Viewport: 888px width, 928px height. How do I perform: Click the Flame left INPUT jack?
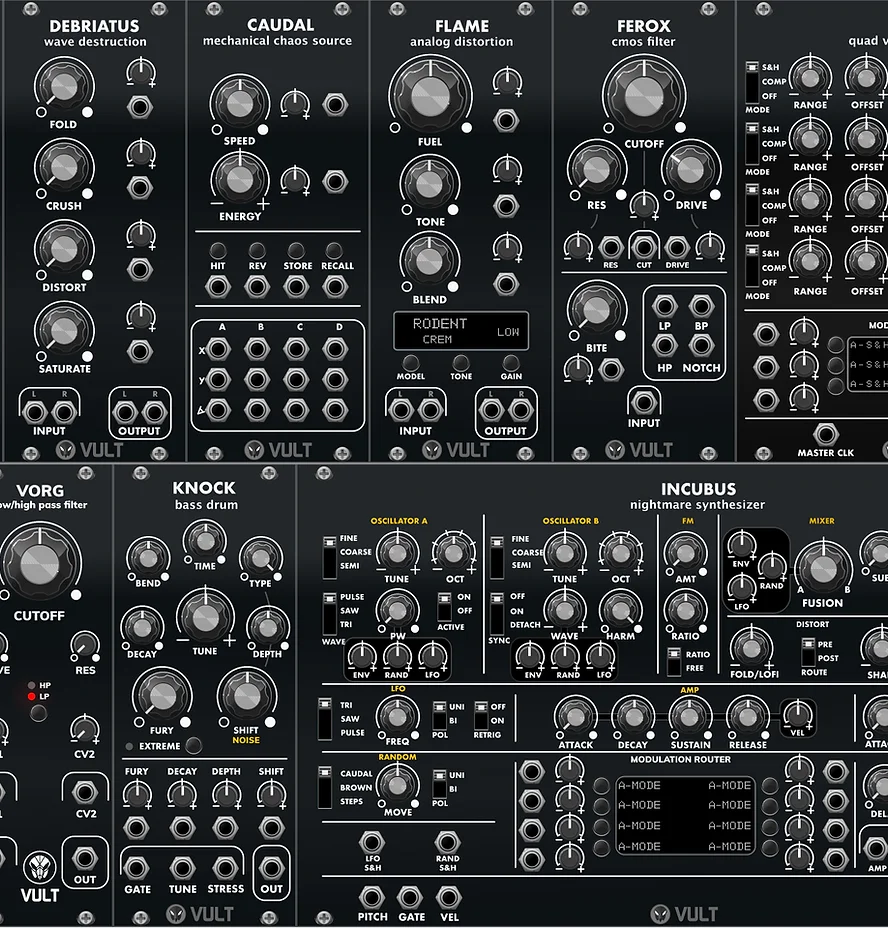(401, 409)
